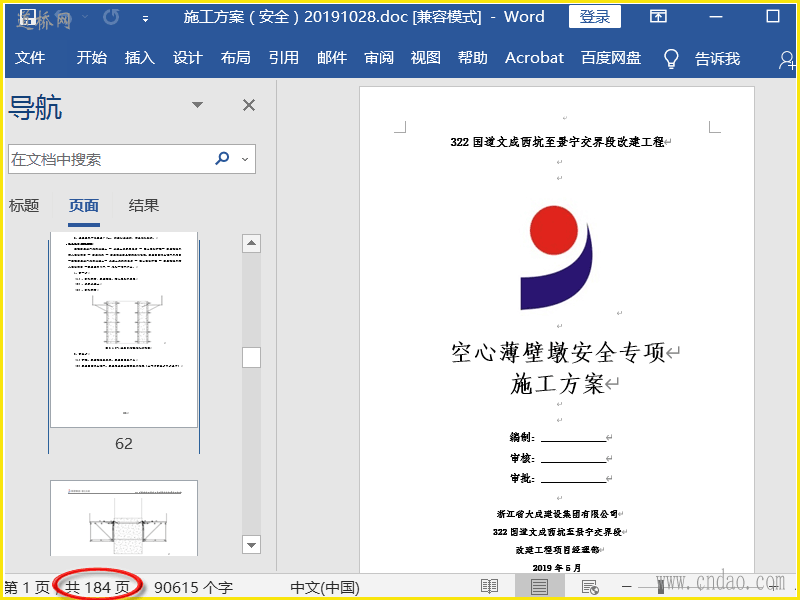Click the 322 国道 project heading line
The width and height of the screenshot is (800, 600).
click(x=557, y=142)
